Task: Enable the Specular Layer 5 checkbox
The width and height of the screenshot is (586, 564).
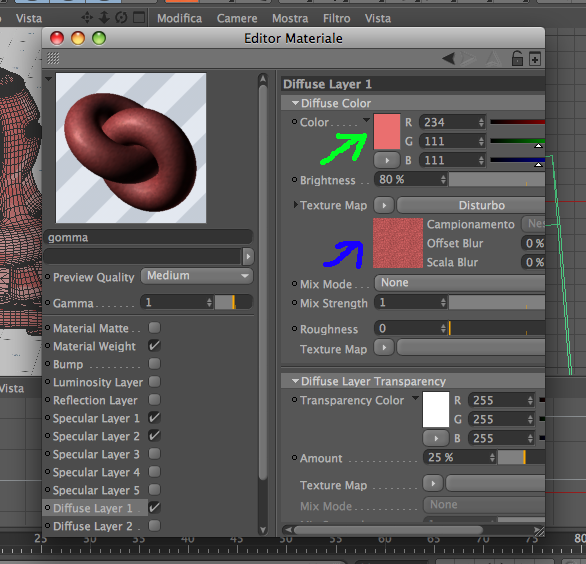Action: tap(154, 490)
